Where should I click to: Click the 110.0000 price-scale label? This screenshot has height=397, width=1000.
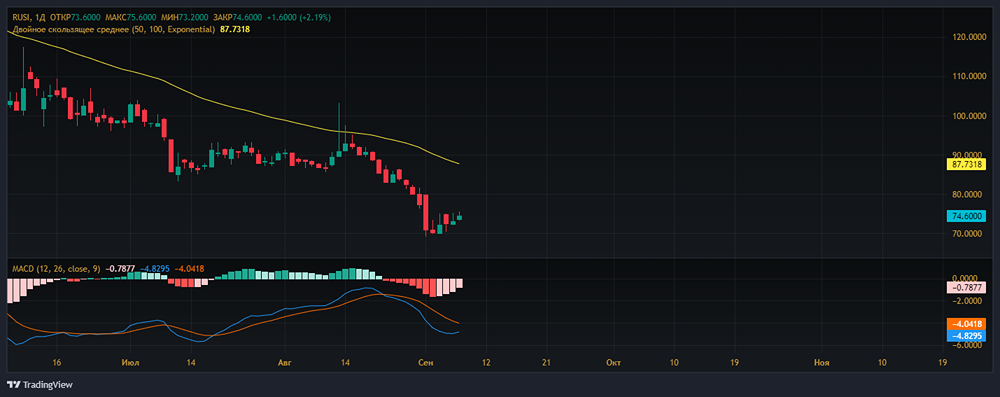point(968,77)
